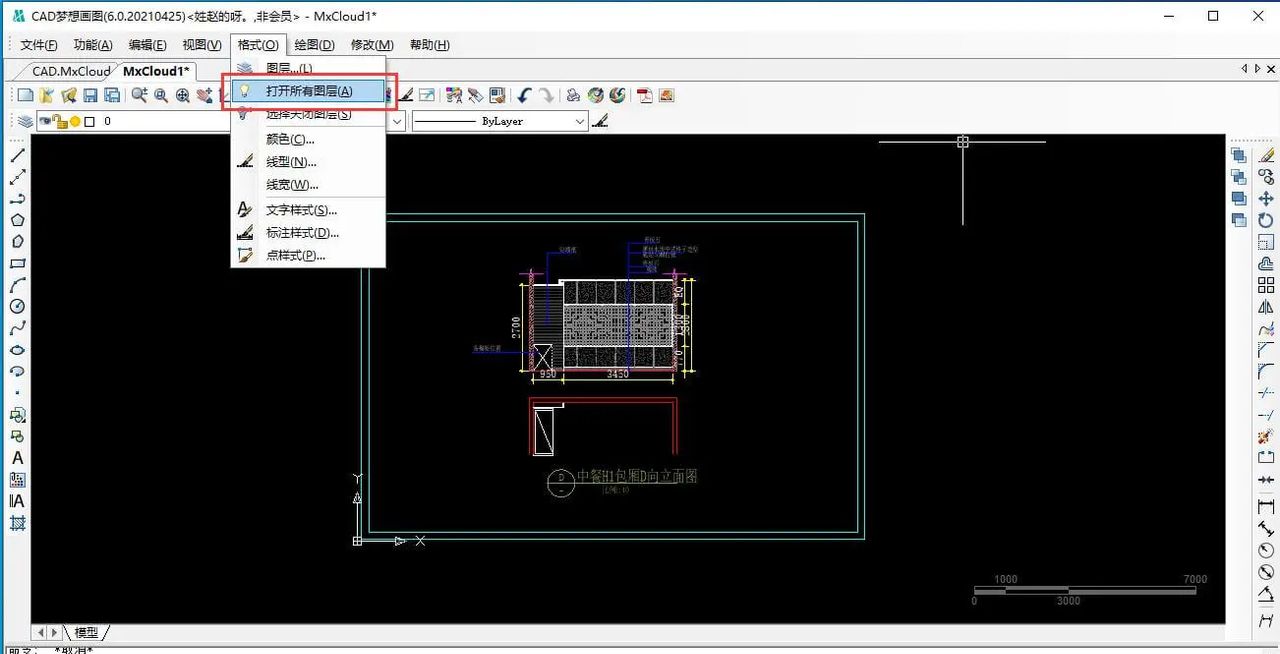Choose 打开所有图层(A) from the menu
This screenshot has width=1280, height=654.
coord(309,91)
